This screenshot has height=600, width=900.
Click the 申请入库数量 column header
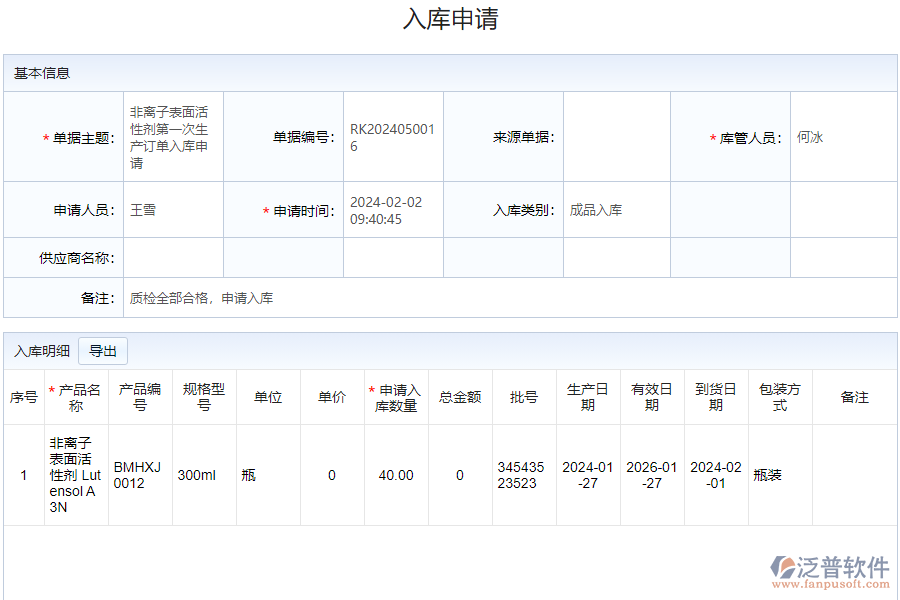(394, 396)
